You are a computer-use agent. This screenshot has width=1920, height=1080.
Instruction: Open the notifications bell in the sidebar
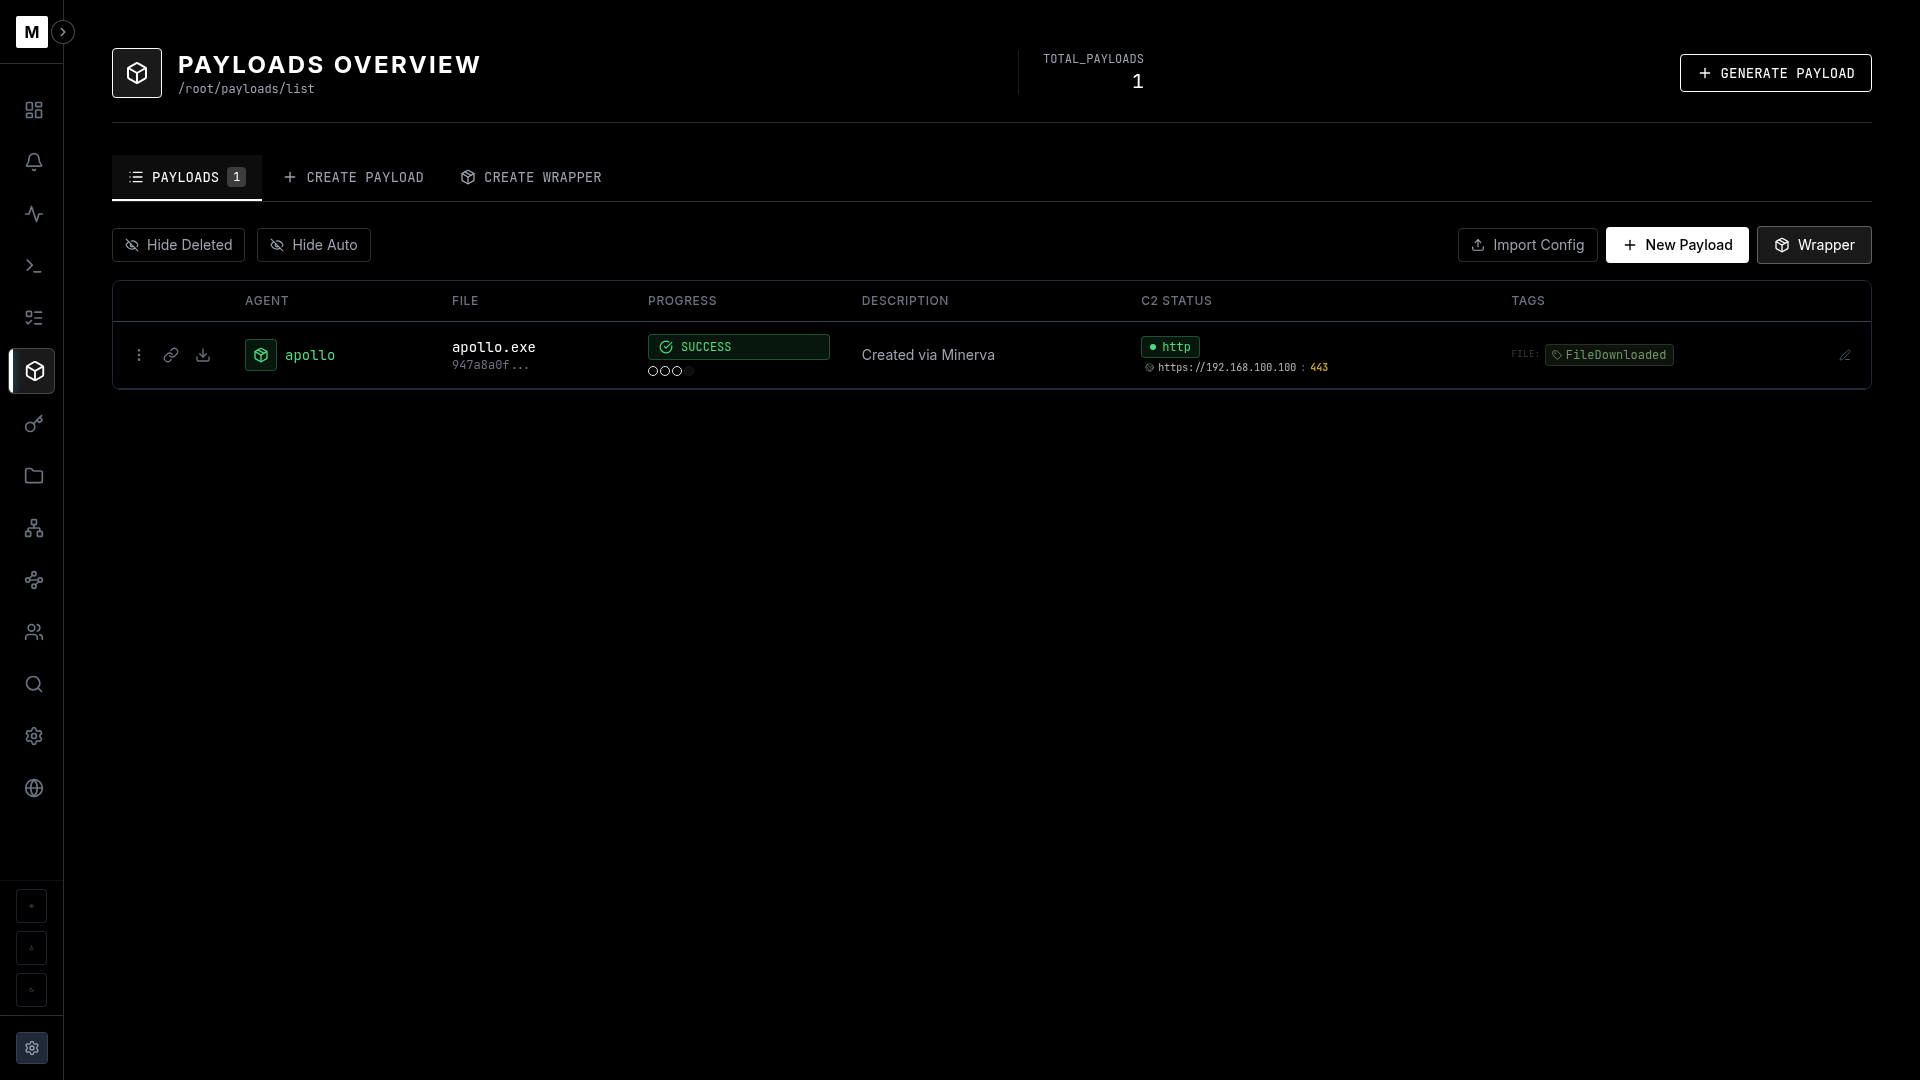(x=33, y=162)
